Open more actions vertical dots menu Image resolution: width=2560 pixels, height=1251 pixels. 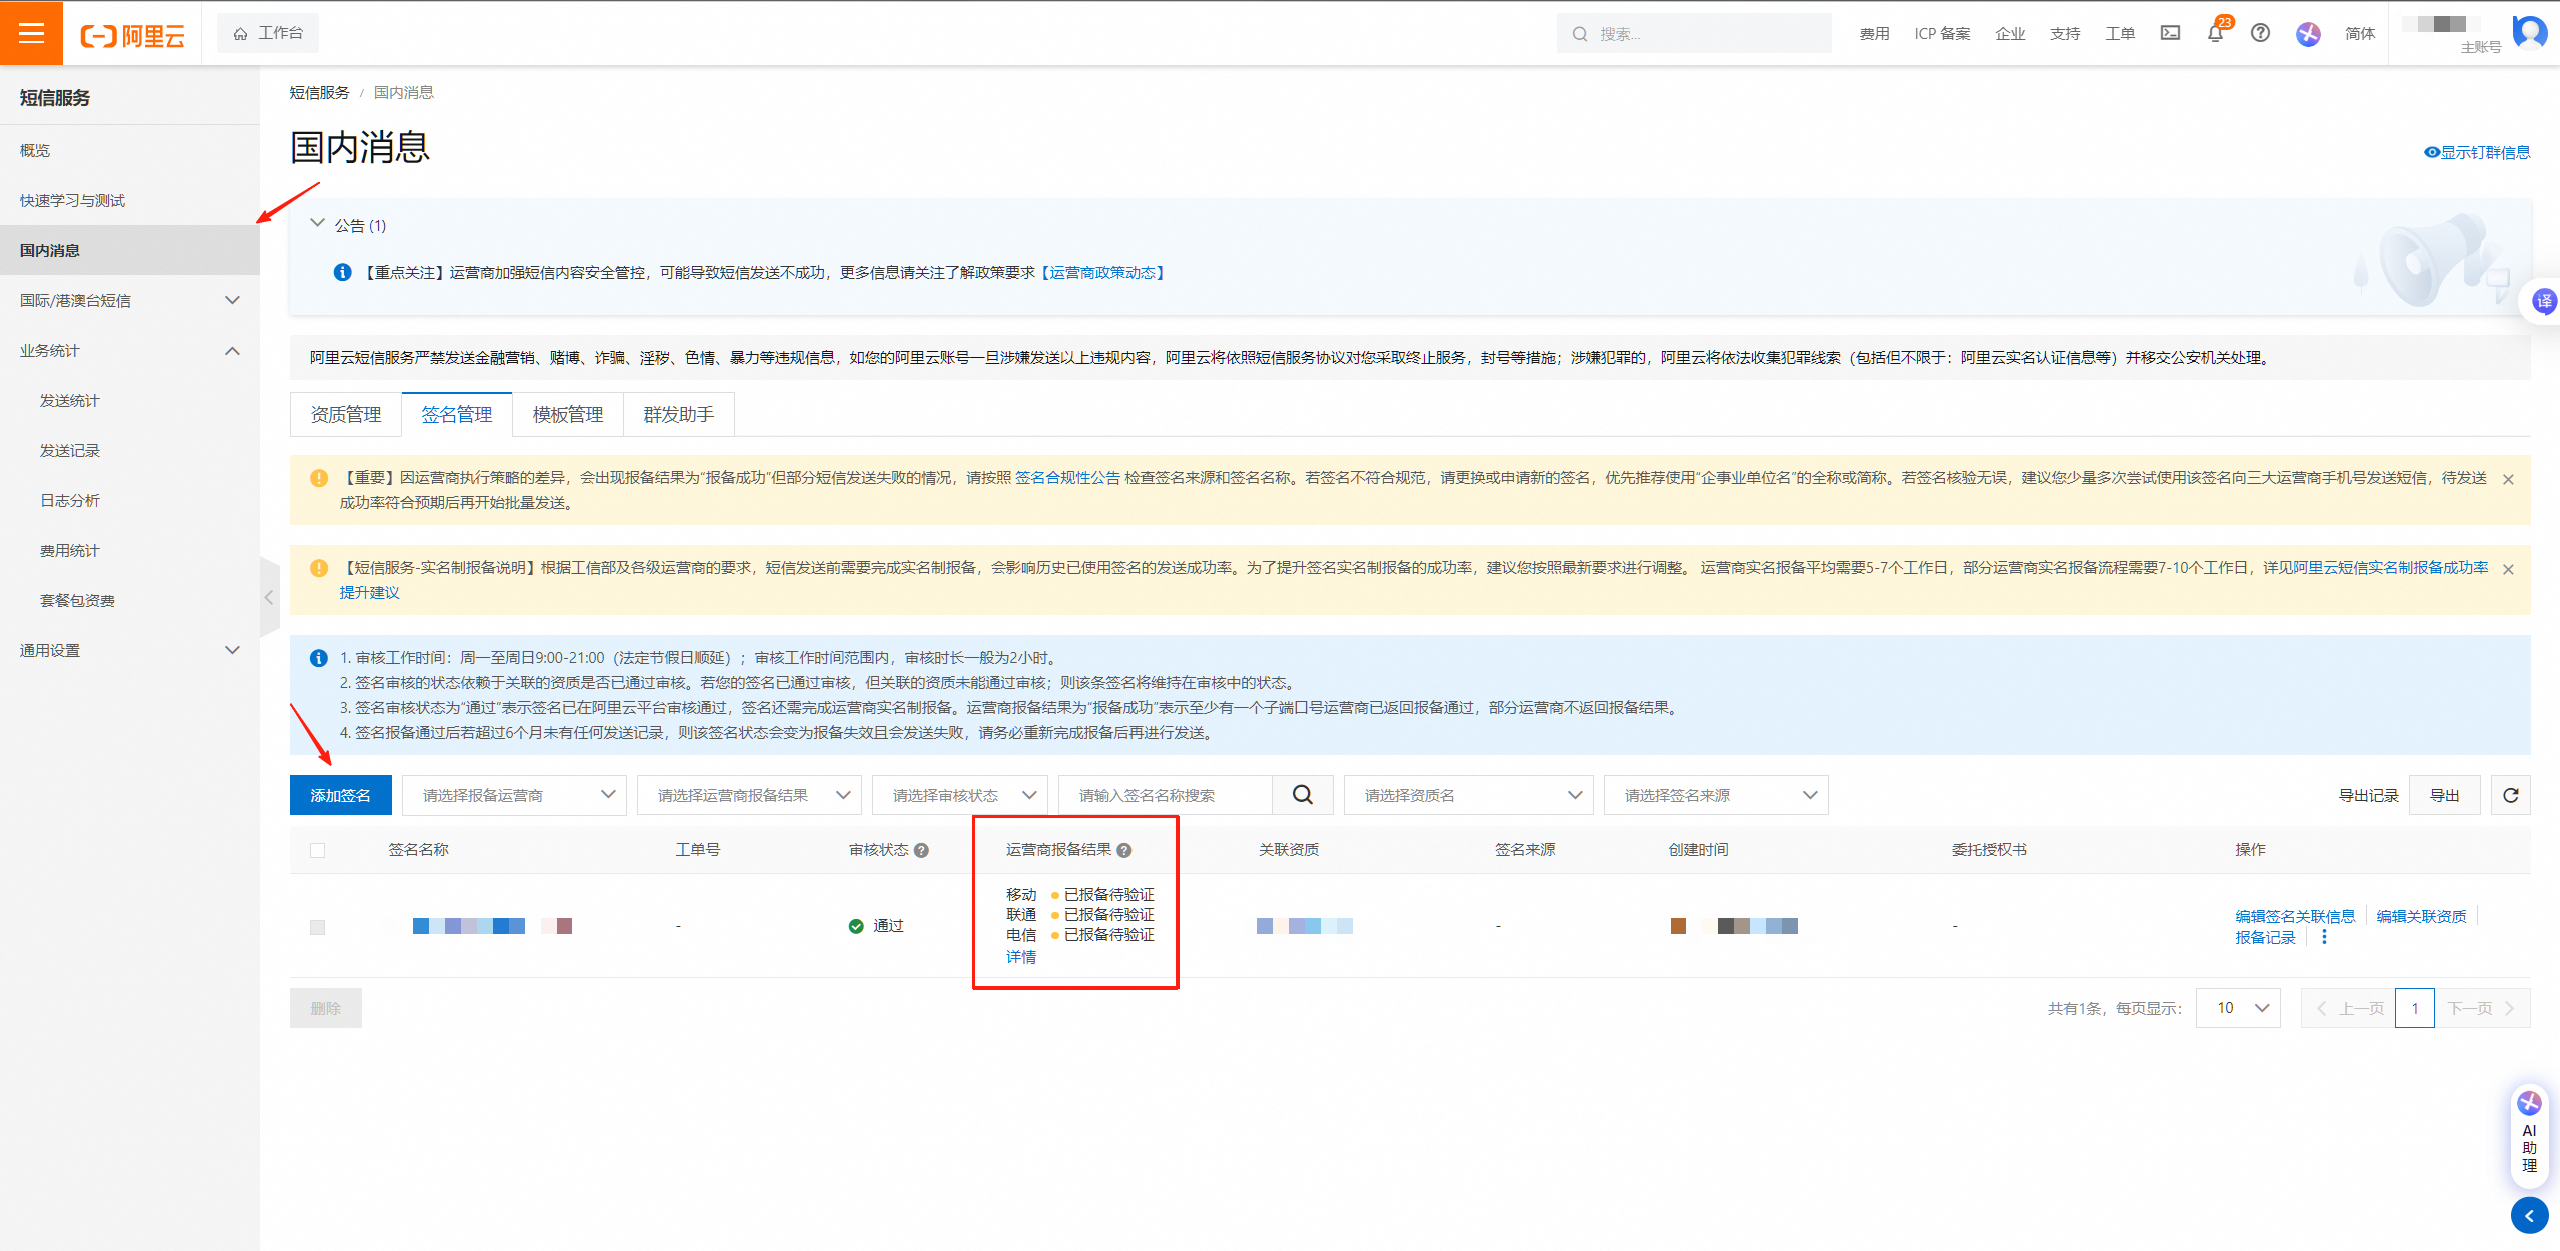[x=2324, y=937]
